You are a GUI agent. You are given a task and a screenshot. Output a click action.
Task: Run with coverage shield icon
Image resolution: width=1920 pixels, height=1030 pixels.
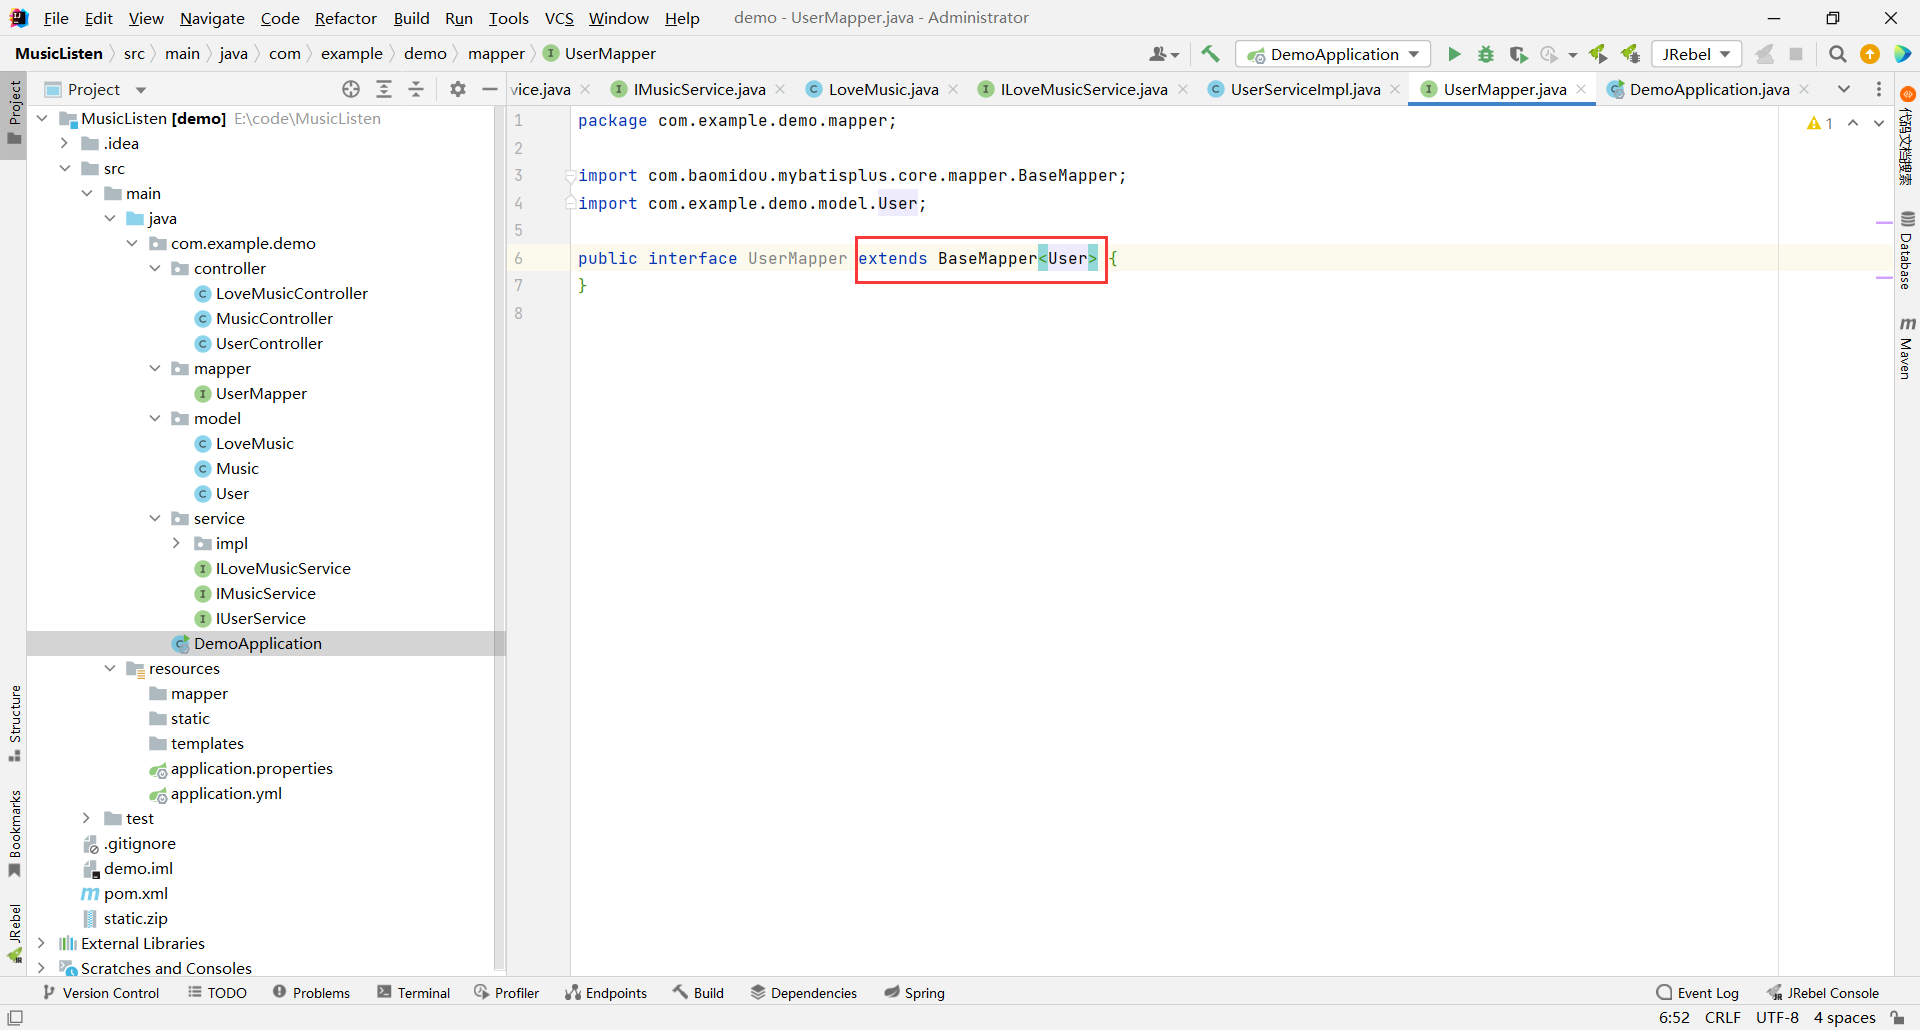[1518, 54]
